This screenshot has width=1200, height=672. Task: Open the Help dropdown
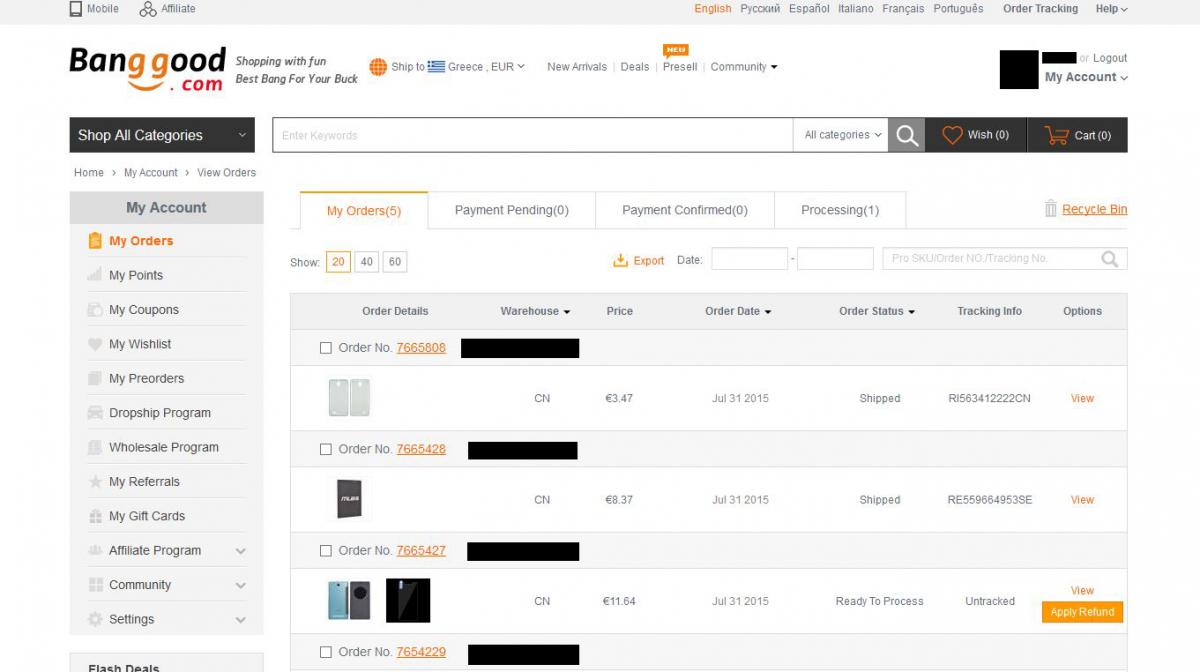click(x=1112, y=9)
